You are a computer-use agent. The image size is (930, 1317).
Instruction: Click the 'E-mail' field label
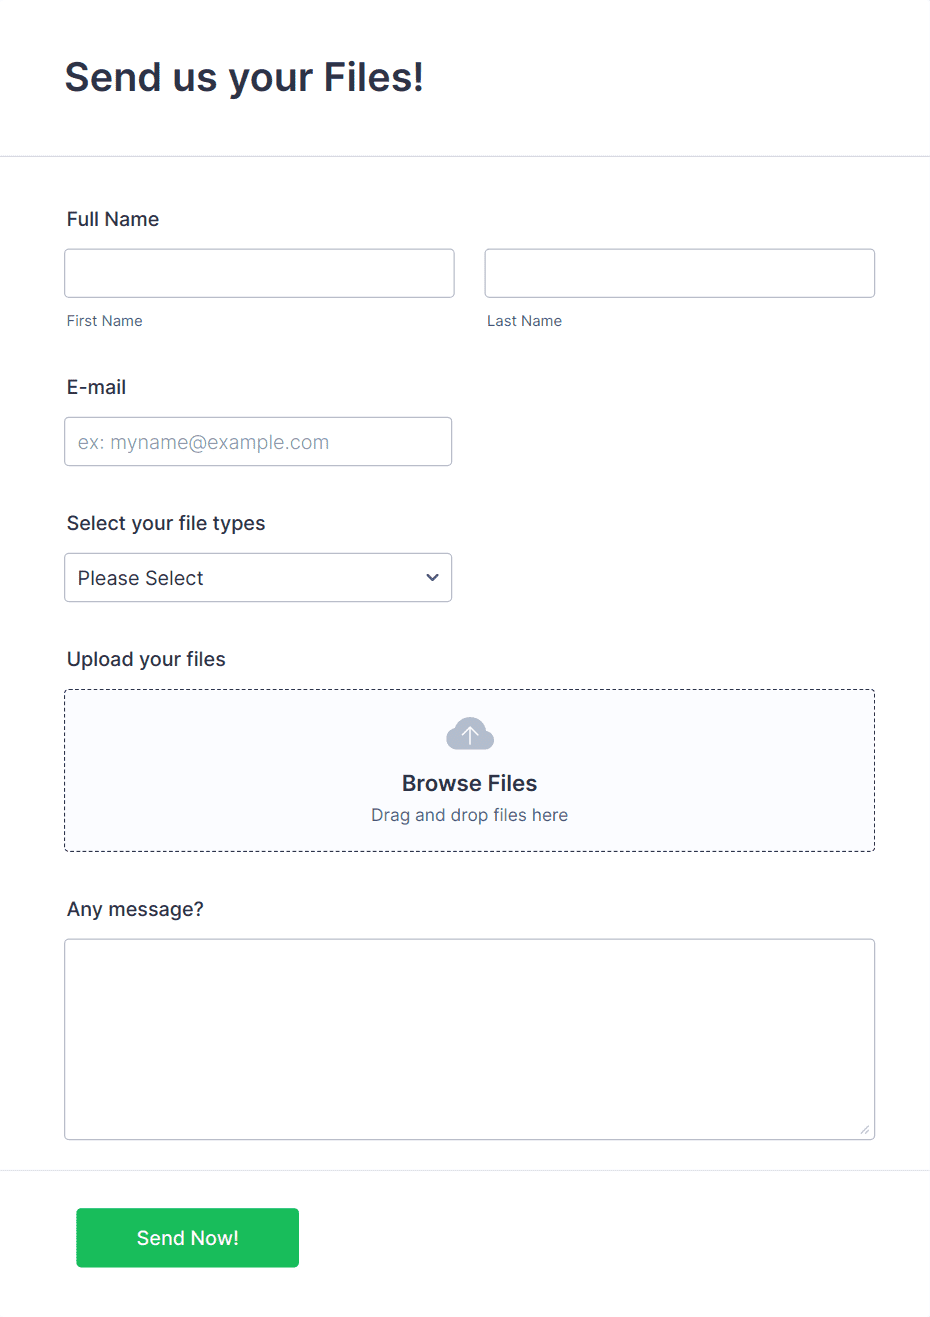point(96,387)
